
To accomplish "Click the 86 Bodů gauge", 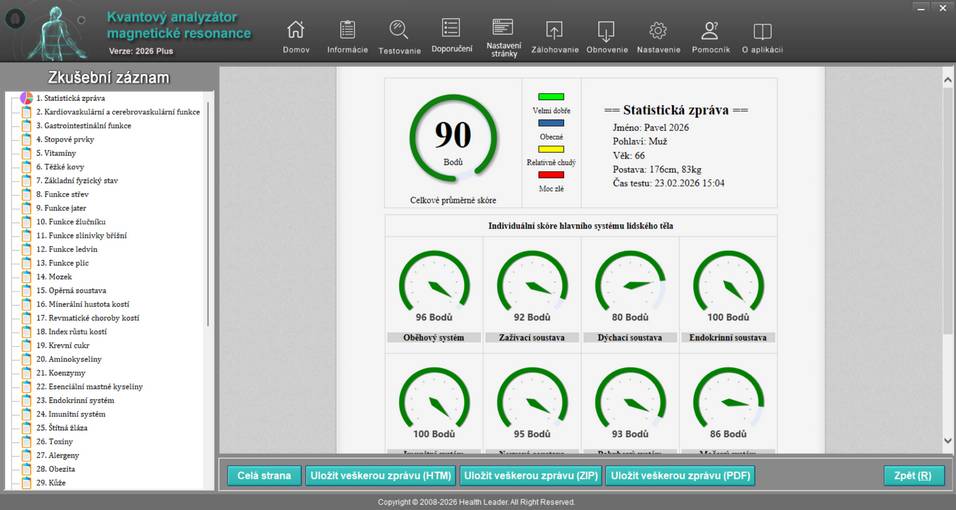I will [728, 403].
